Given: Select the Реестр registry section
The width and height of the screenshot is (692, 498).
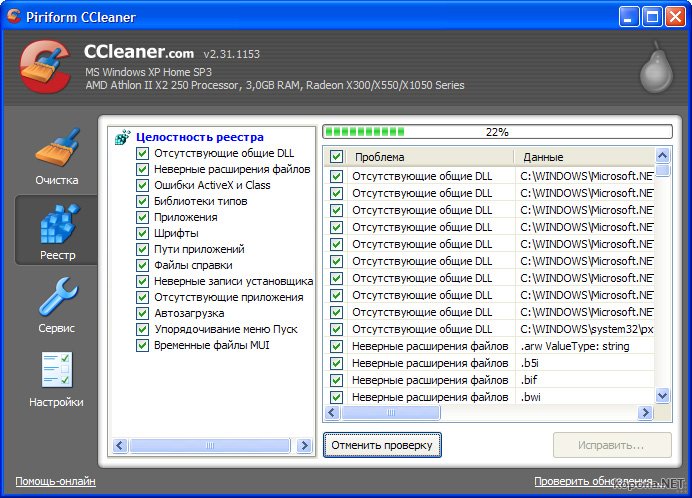Looking at the screenshot, I should tap(57, 230).
